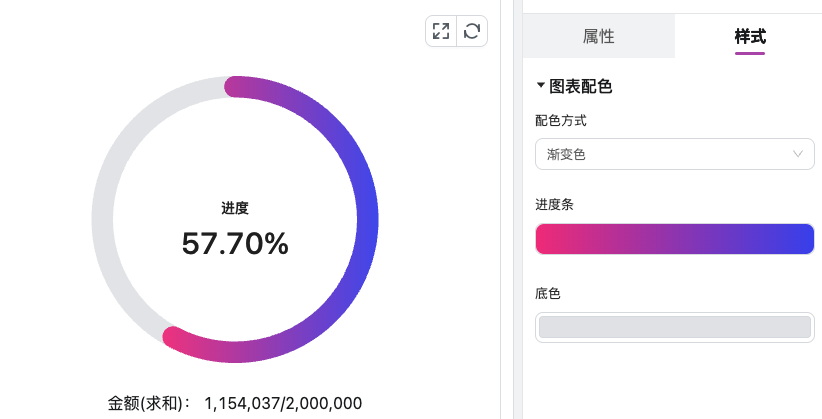Open the 进度条 gradient color picker

tap(674, 239)
